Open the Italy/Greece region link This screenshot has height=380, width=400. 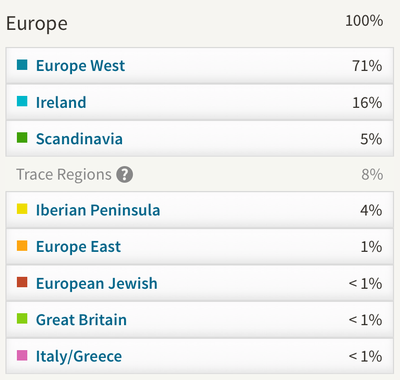pos(79,357)
